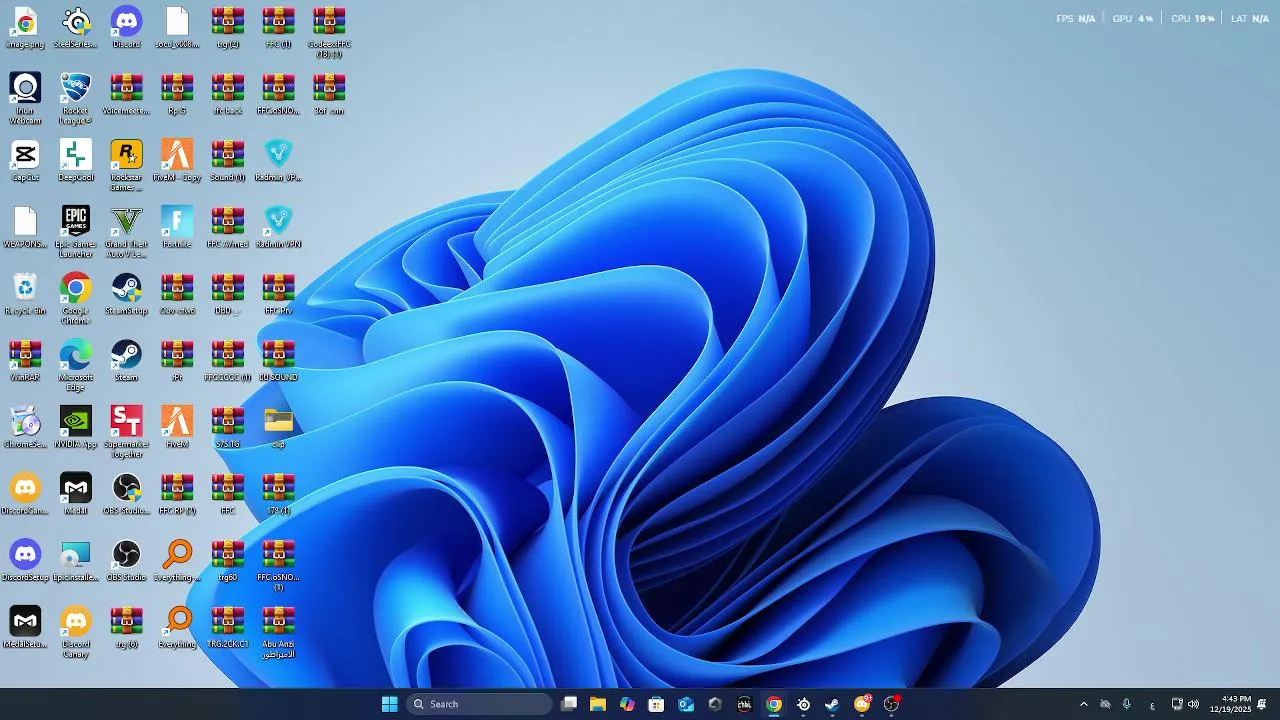The height and width of the screenshot is (720, 1280).
Task: Click the microphone tray icon
Action: pyautogui.click(x=1127, y=704)
